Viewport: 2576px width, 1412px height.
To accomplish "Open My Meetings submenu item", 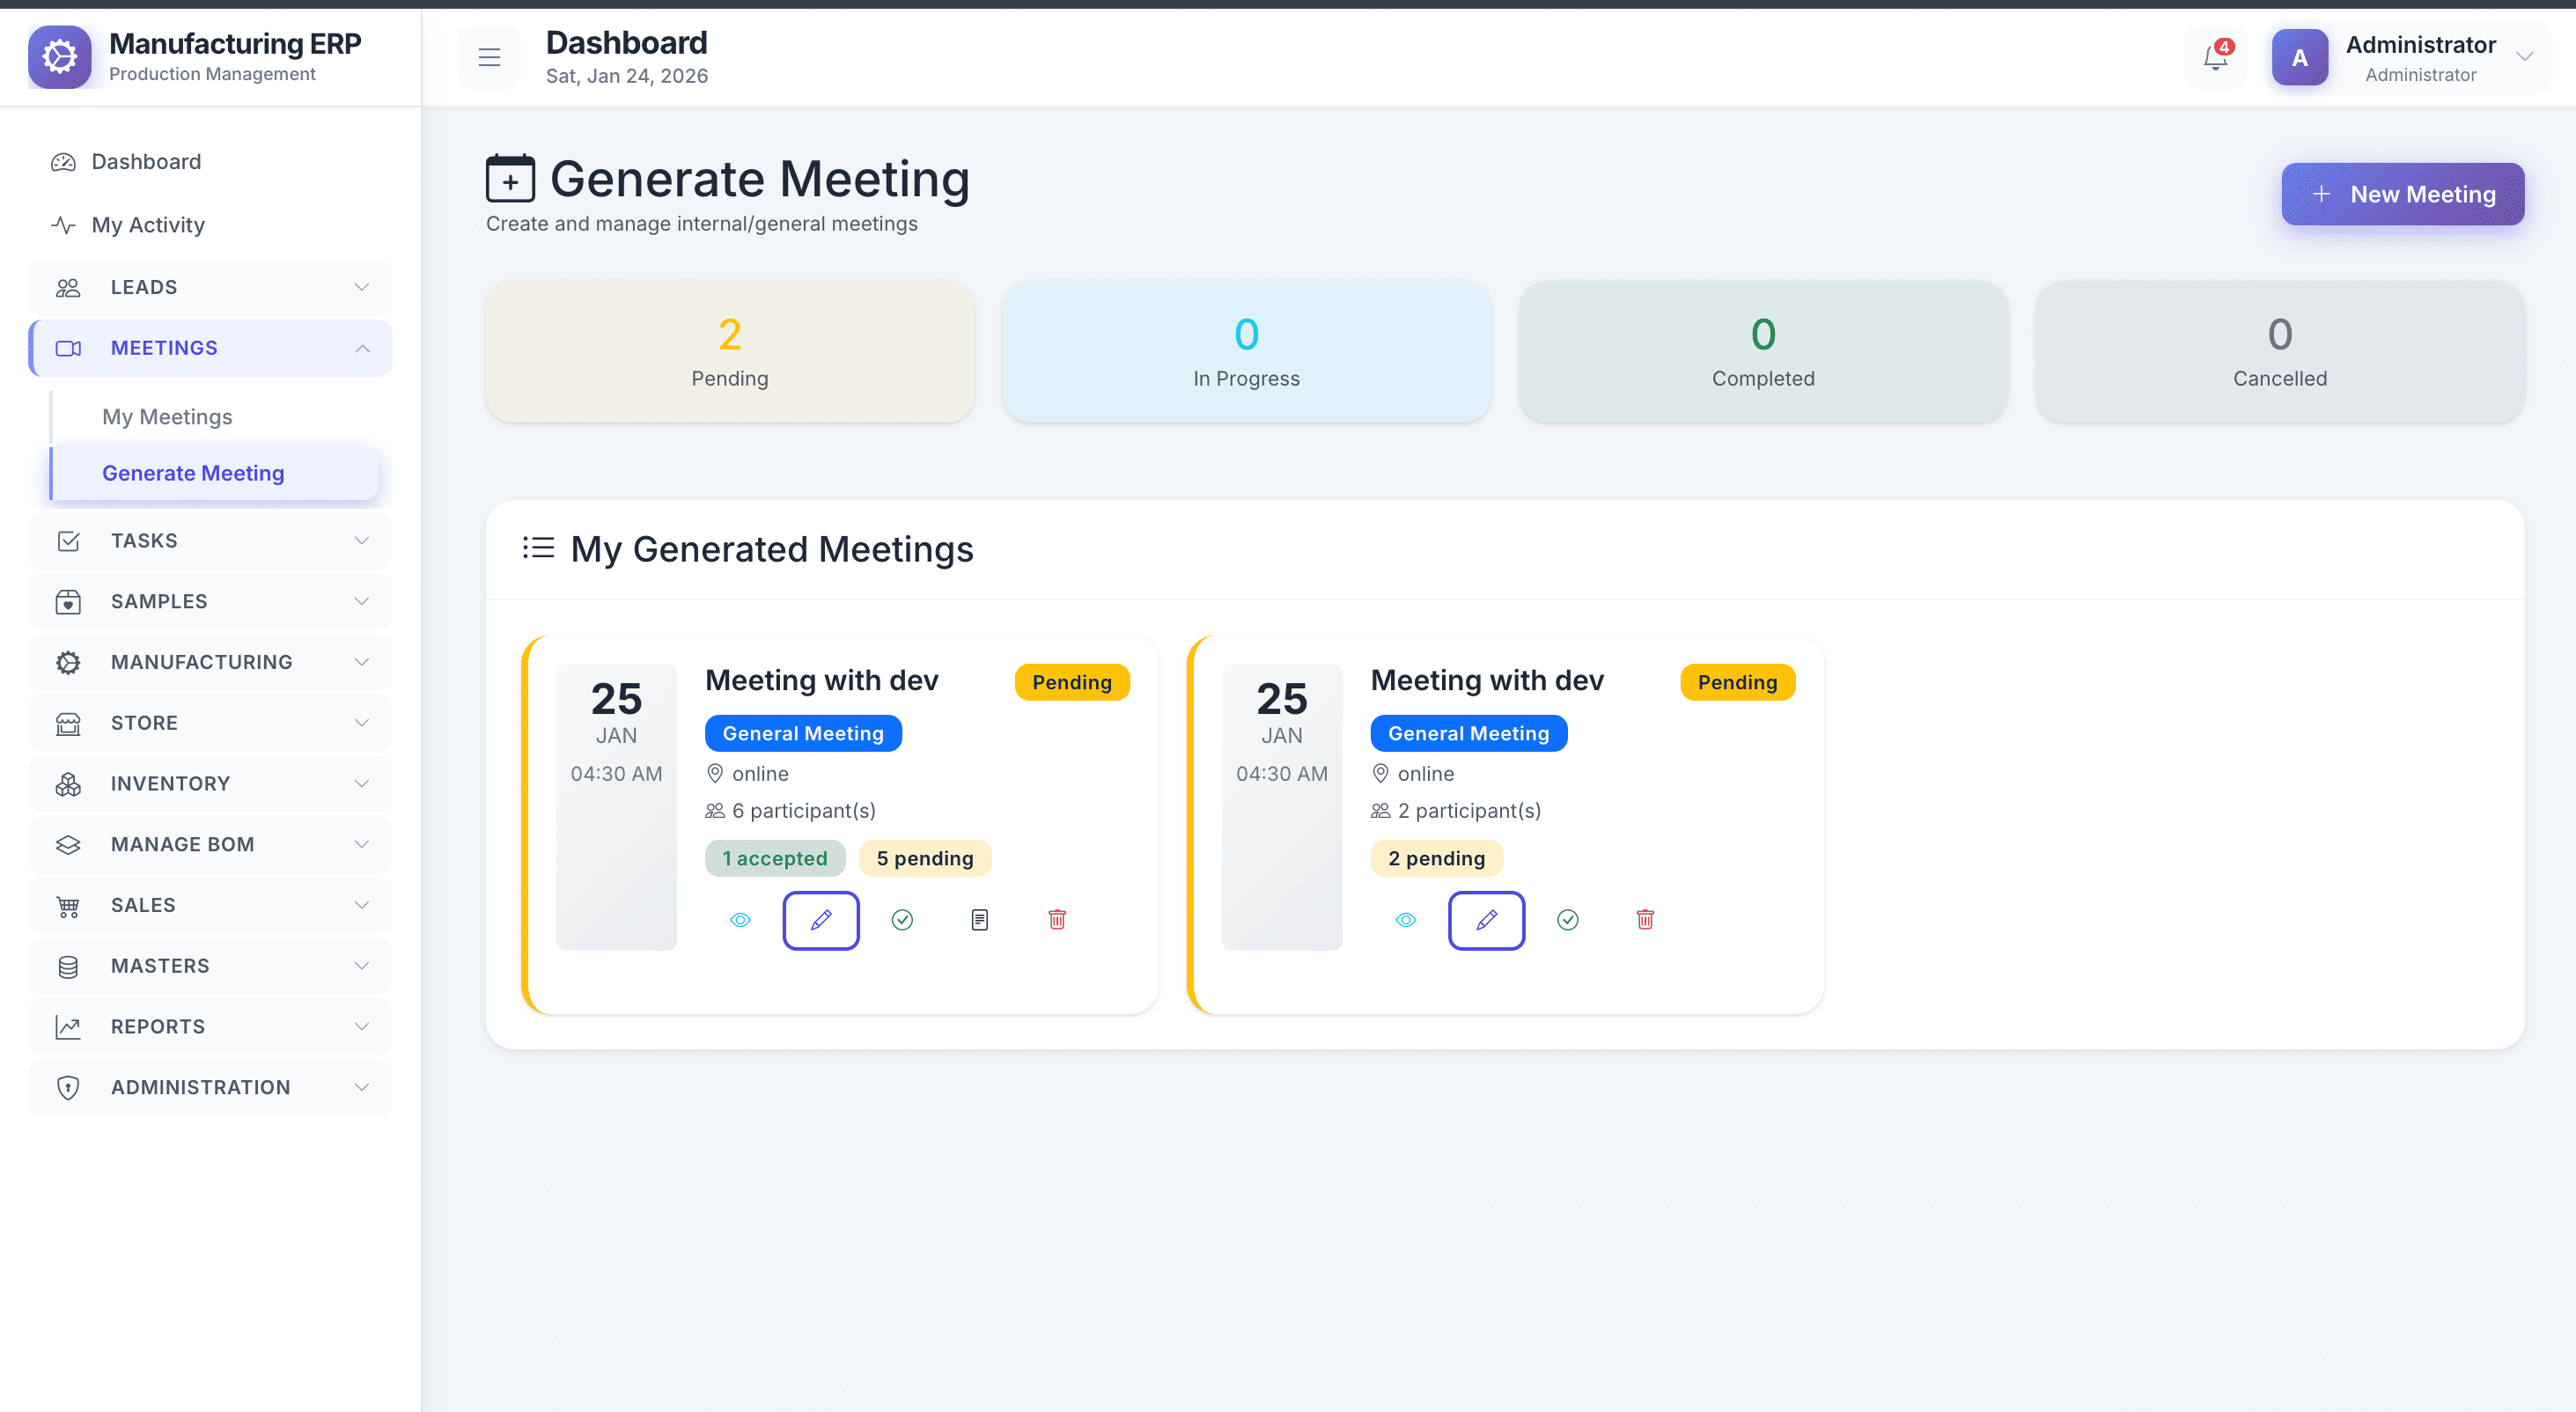I will pos(167,417).
